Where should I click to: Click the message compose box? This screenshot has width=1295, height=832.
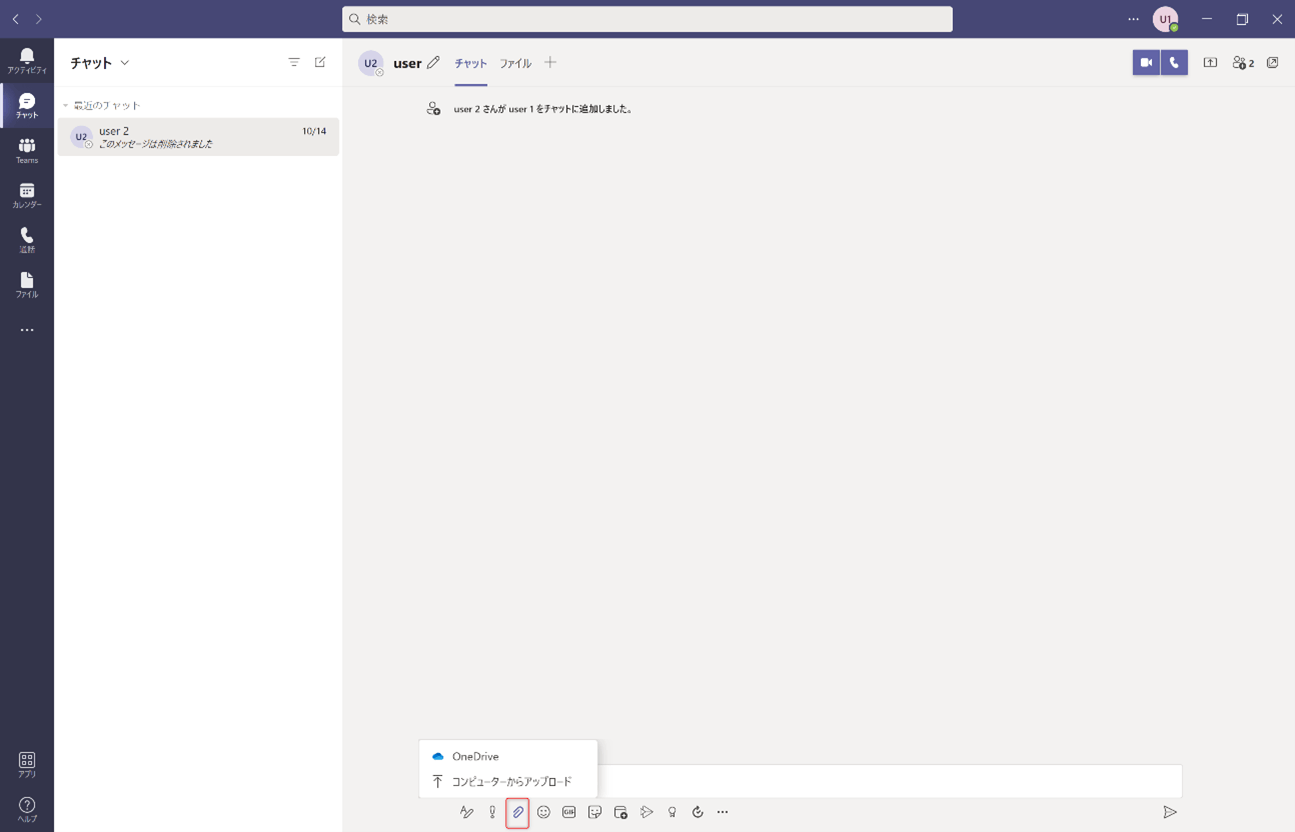(889, 781)
